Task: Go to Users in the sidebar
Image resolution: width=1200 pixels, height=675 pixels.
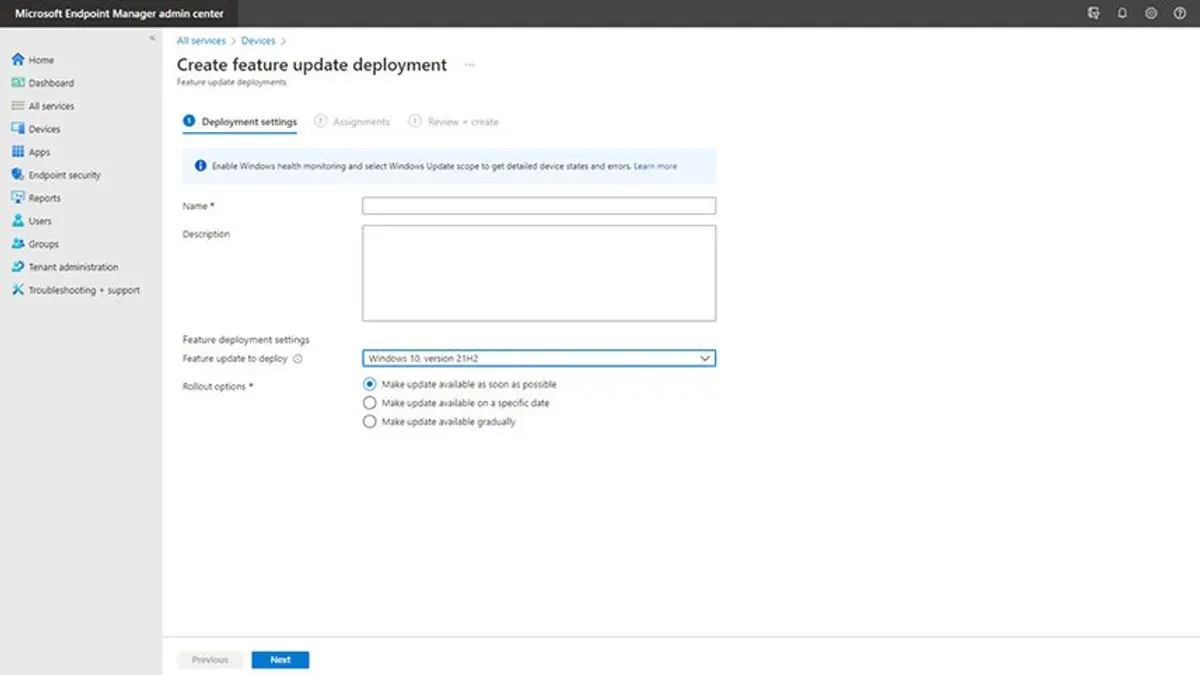Action: (x=32, y=221)
